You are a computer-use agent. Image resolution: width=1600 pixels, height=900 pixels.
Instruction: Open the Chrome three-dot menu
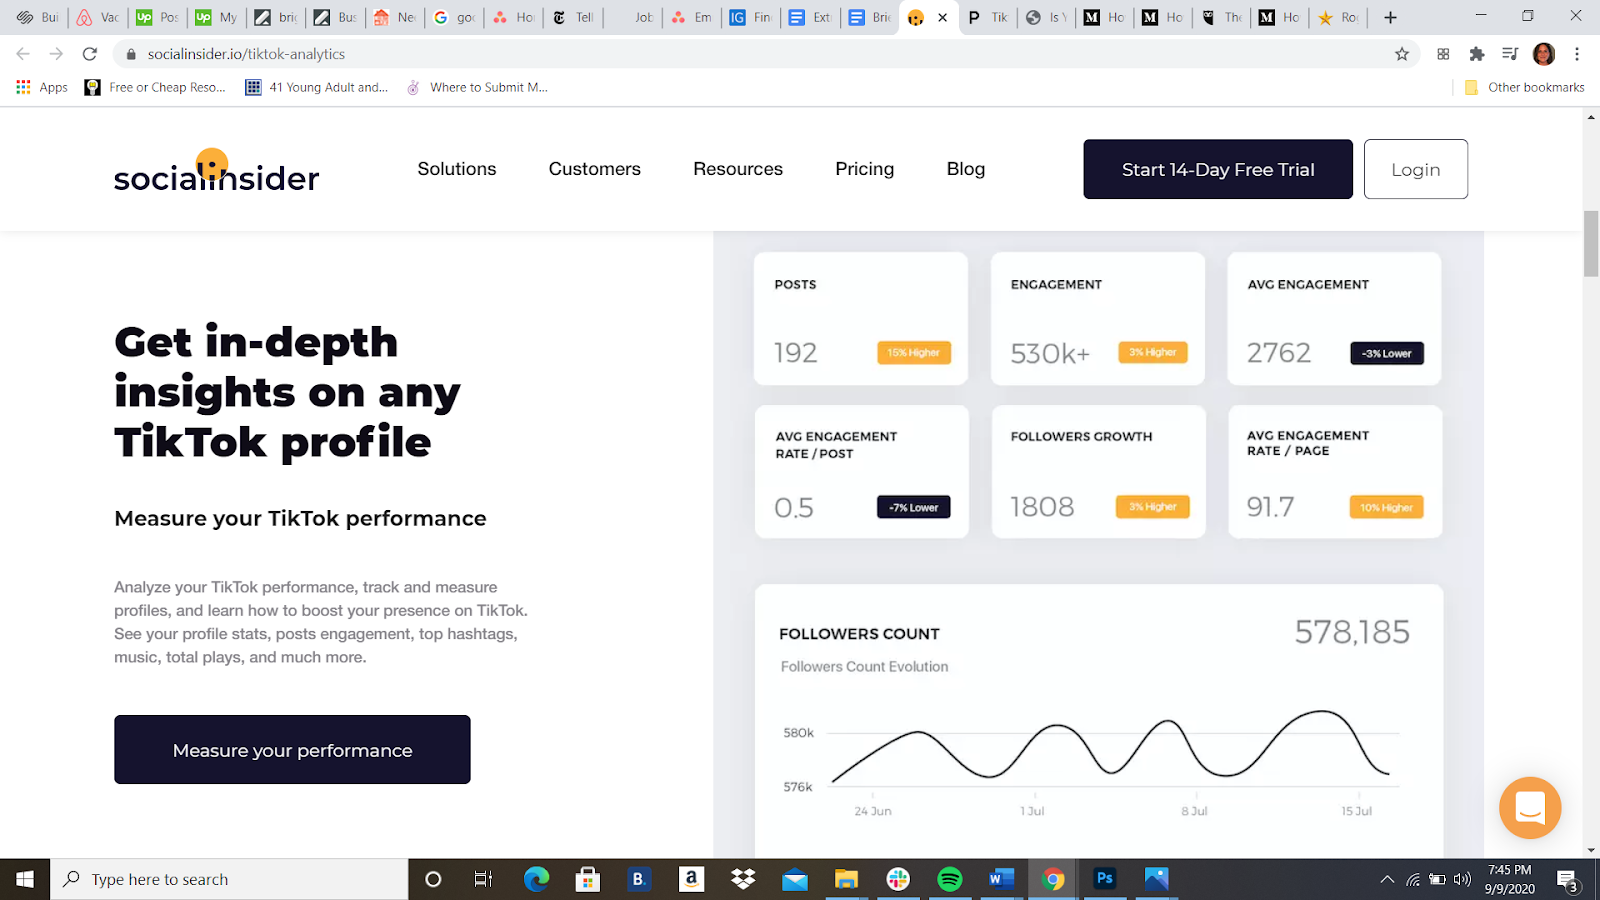1577,54
